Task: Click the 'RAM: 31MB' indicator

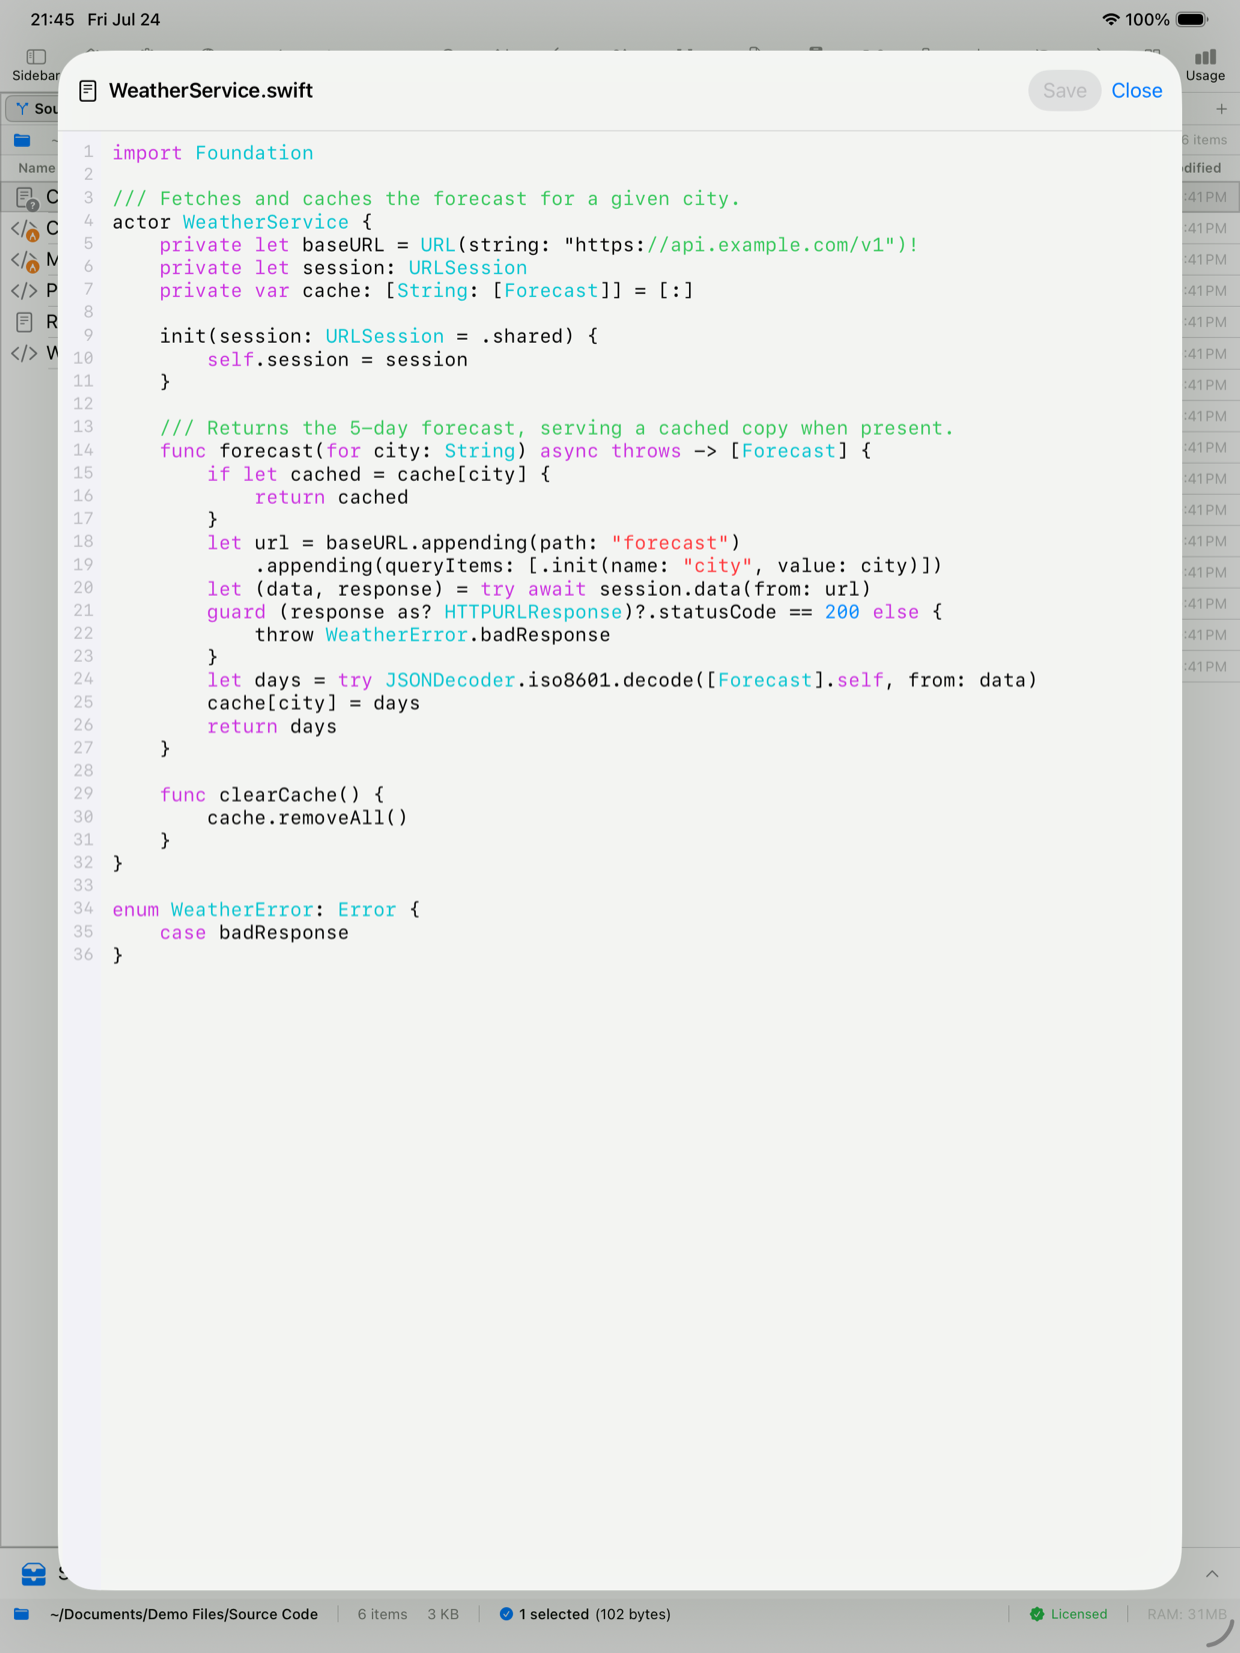Action: (1186, 1614)
